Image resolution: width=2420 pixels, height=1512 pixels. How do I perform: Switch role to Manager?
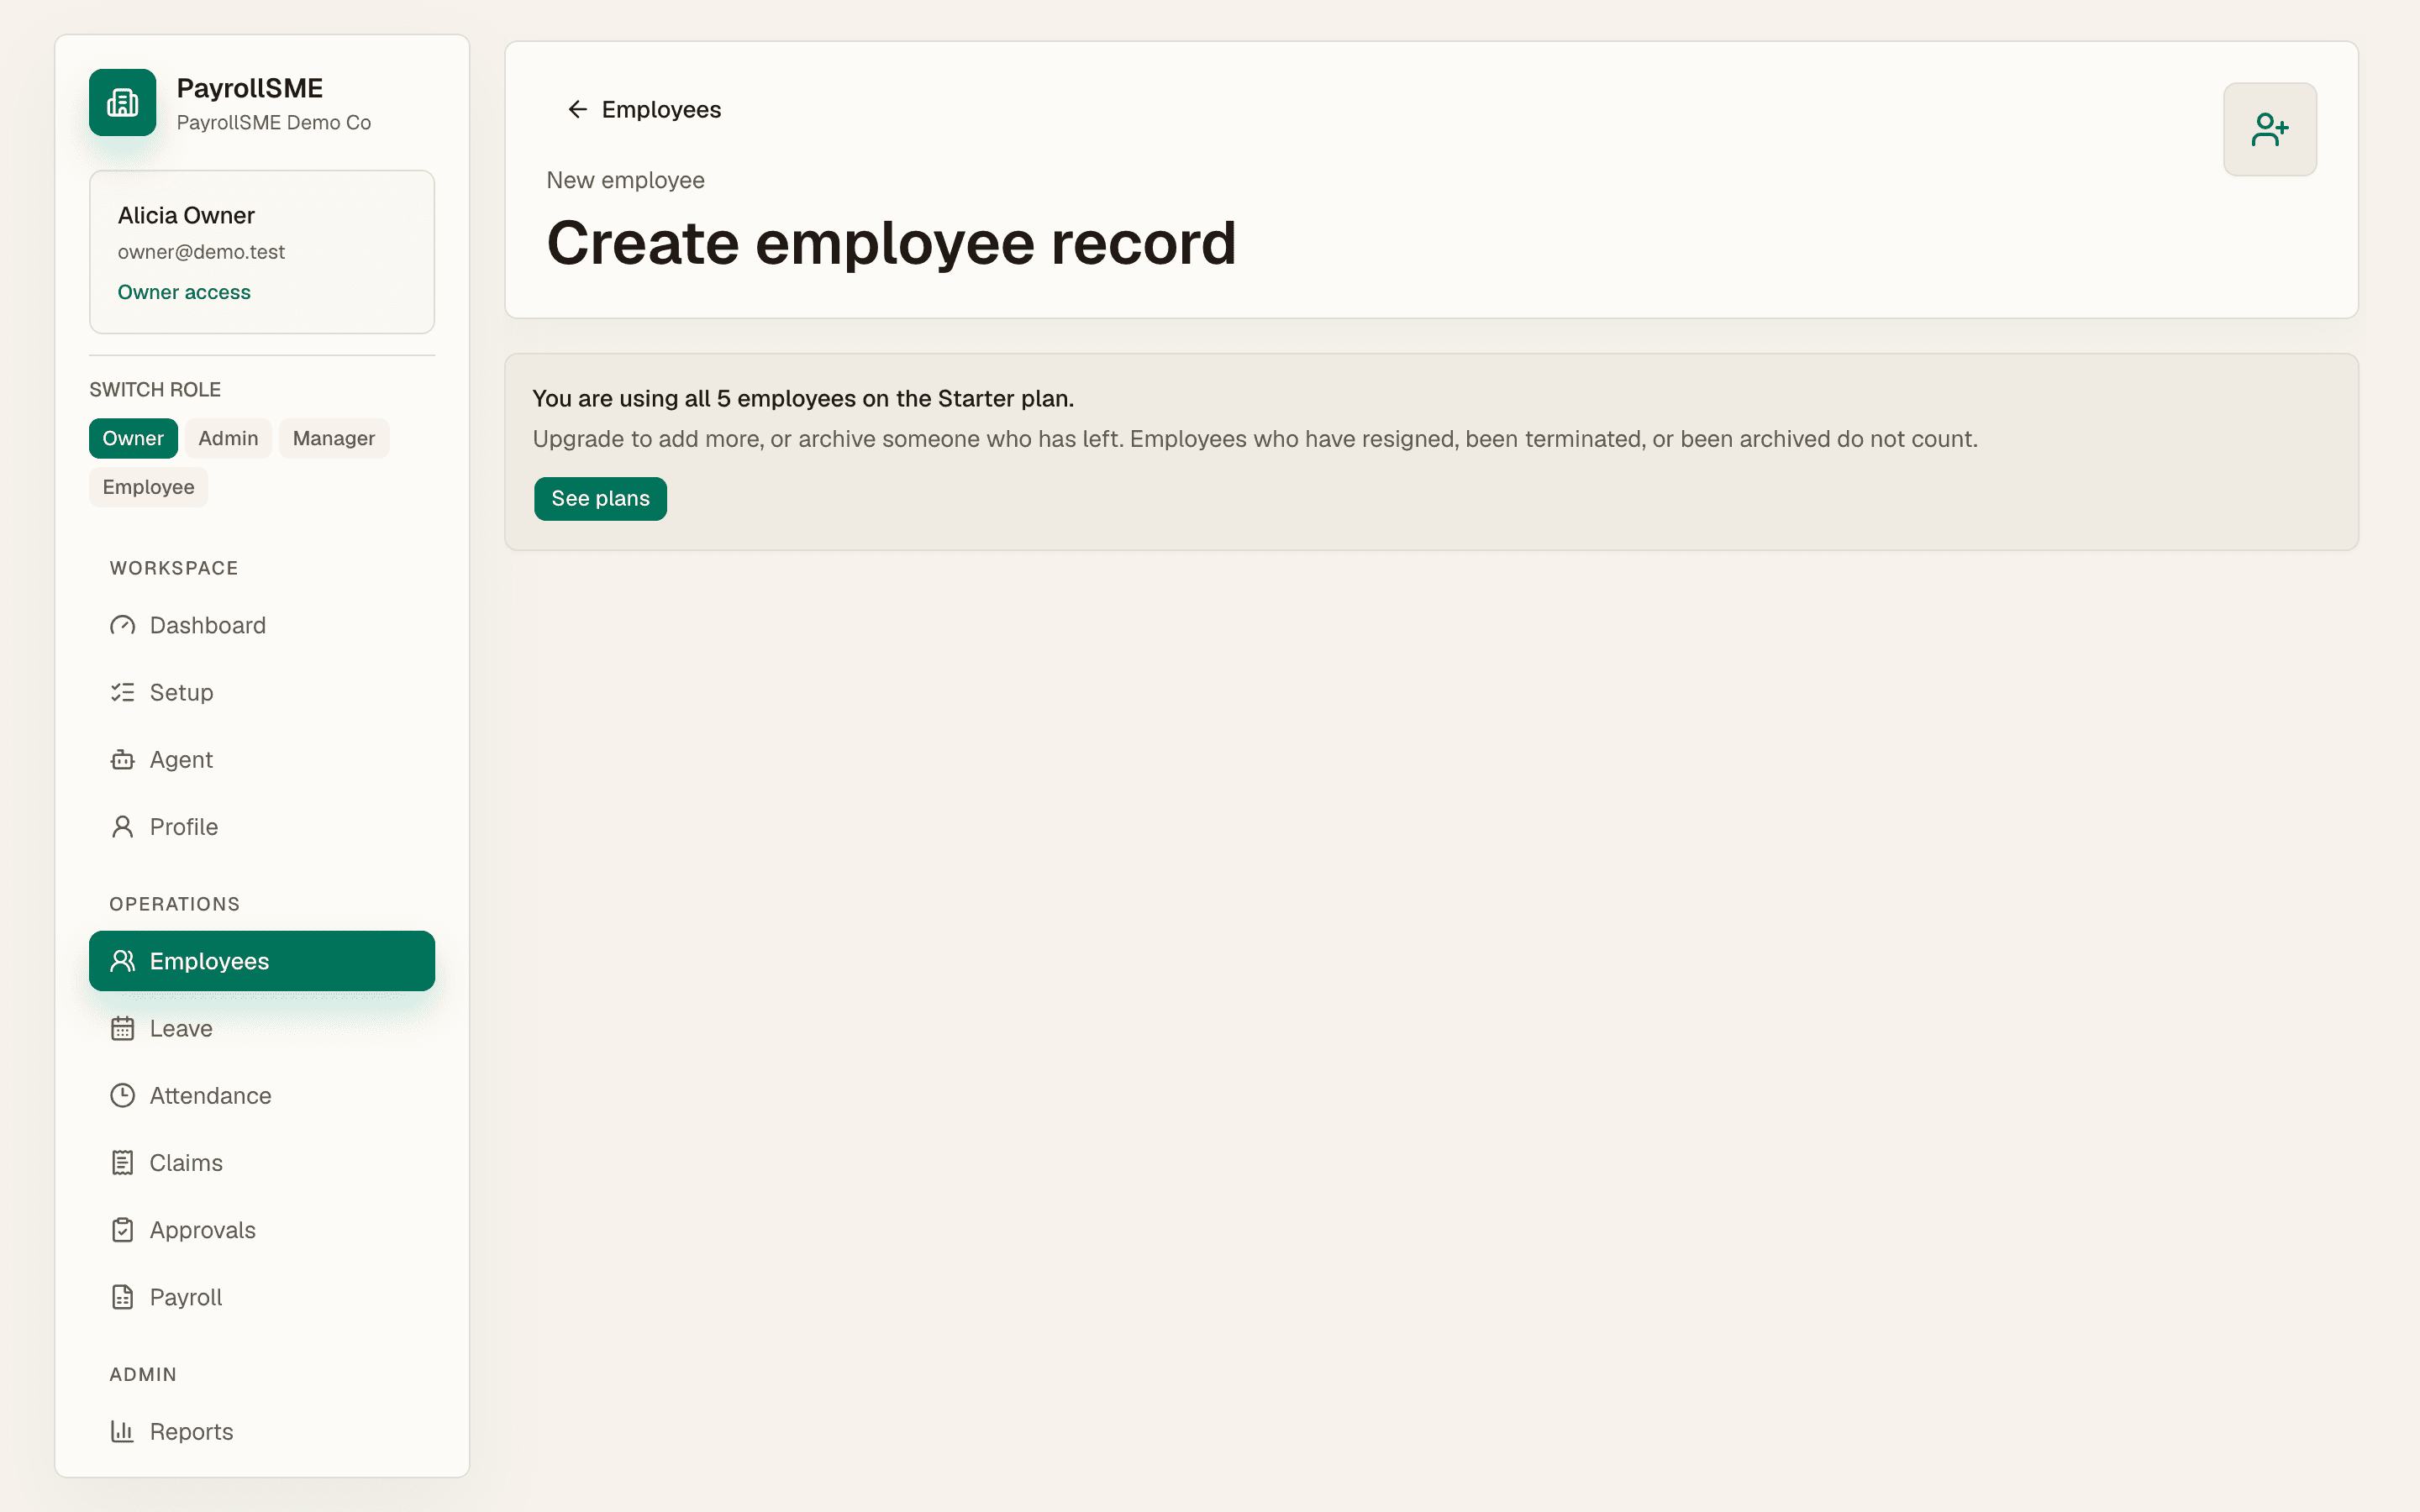tap(334, 438)
